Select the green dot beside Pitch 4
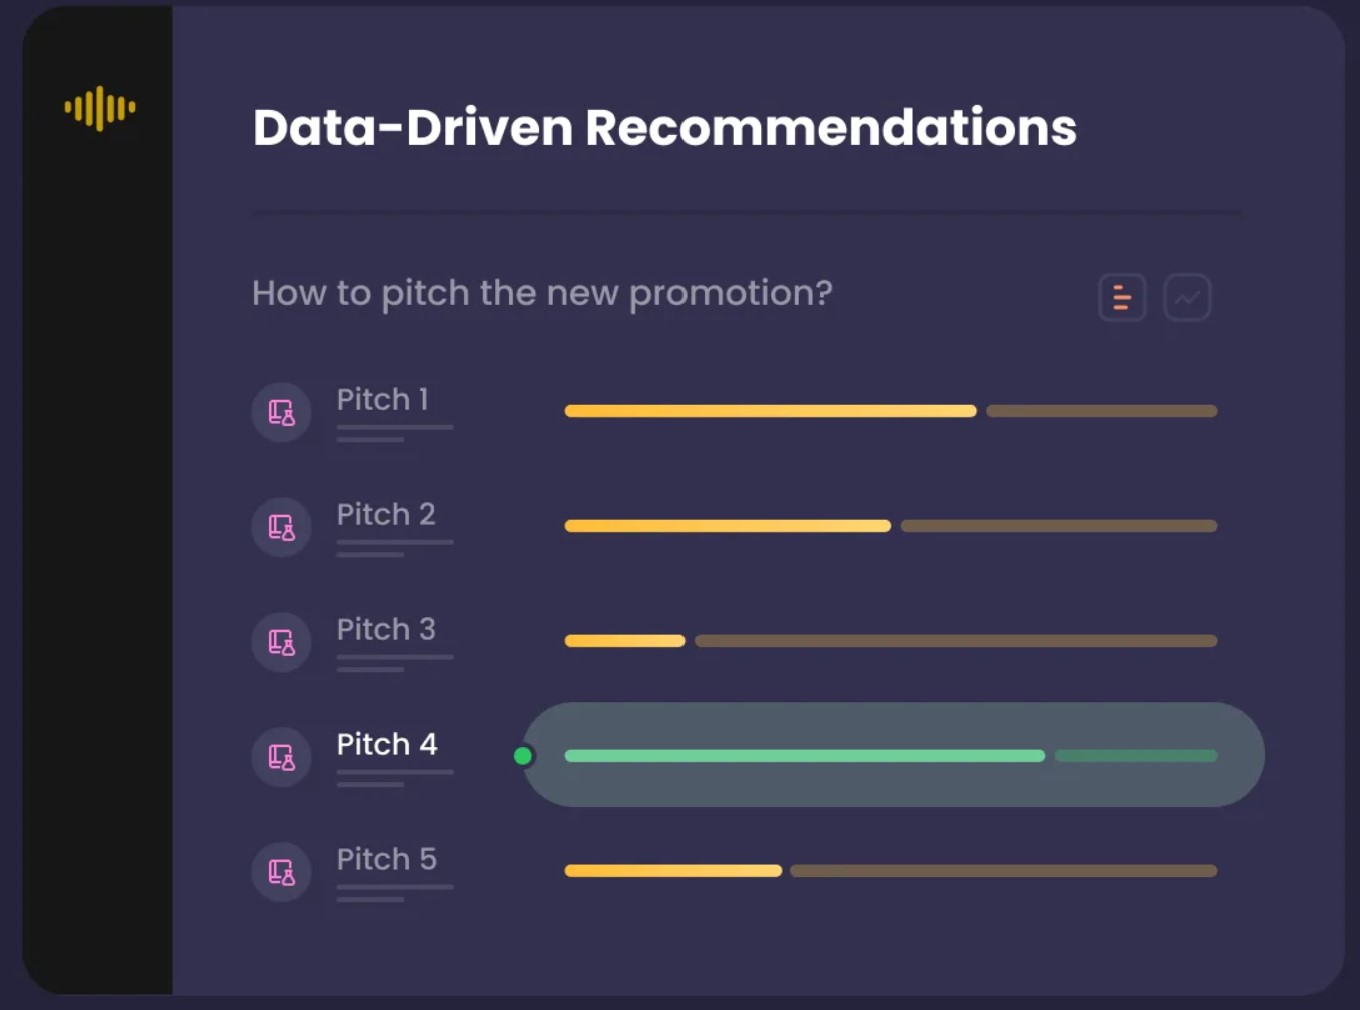 pyautogui.click(x=522, y=756)
